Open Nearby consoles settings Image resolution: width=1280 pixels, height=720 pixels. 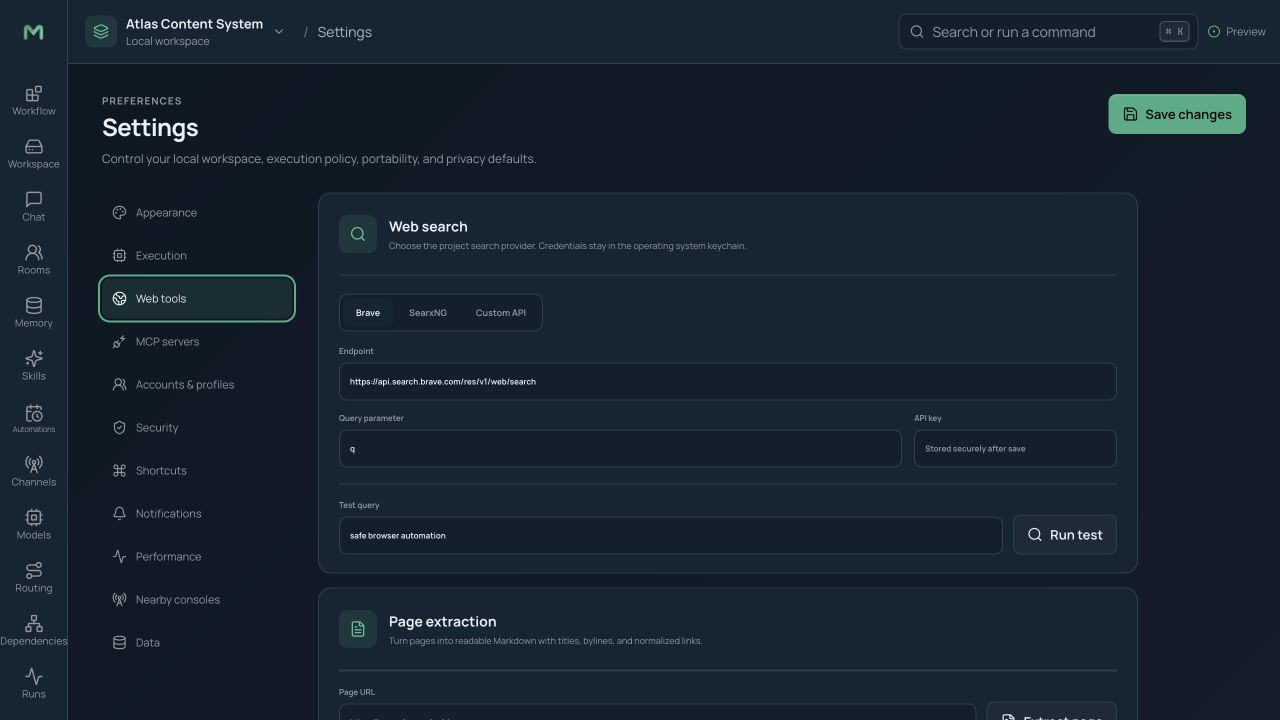pyautogui.click(x=197, y=600)
